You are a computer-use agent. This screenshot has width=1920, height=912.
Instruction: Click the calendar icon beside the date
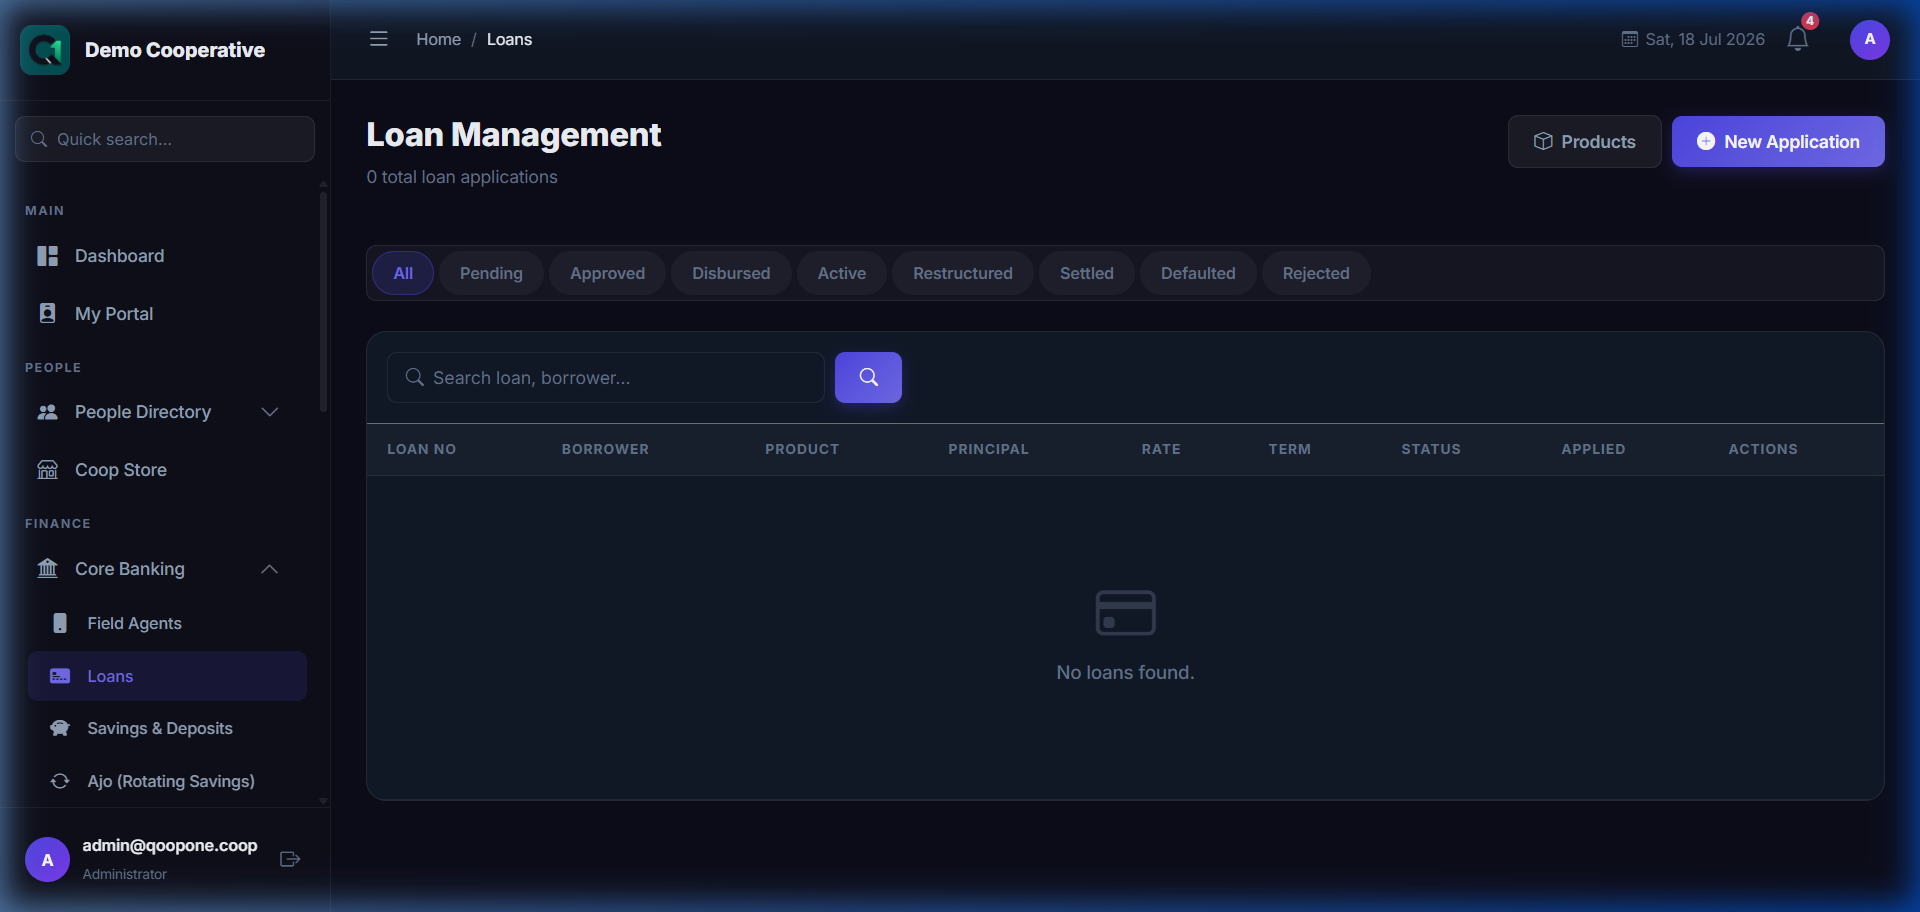[1629, 39]
